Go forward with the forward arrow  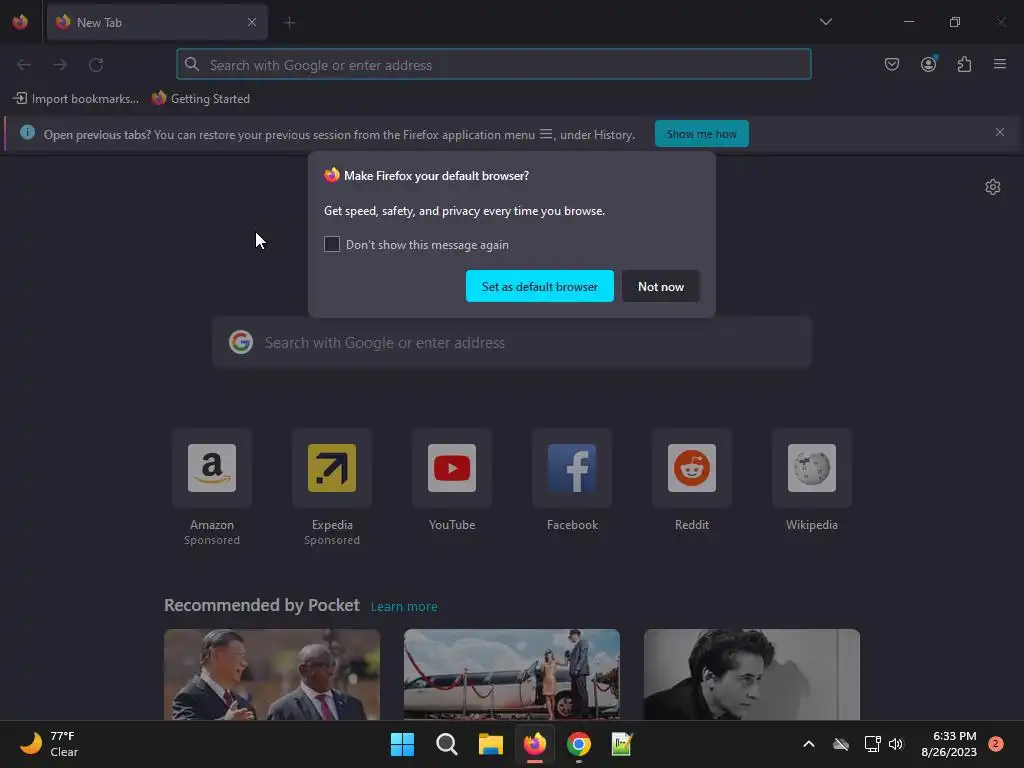coord(60,65)
